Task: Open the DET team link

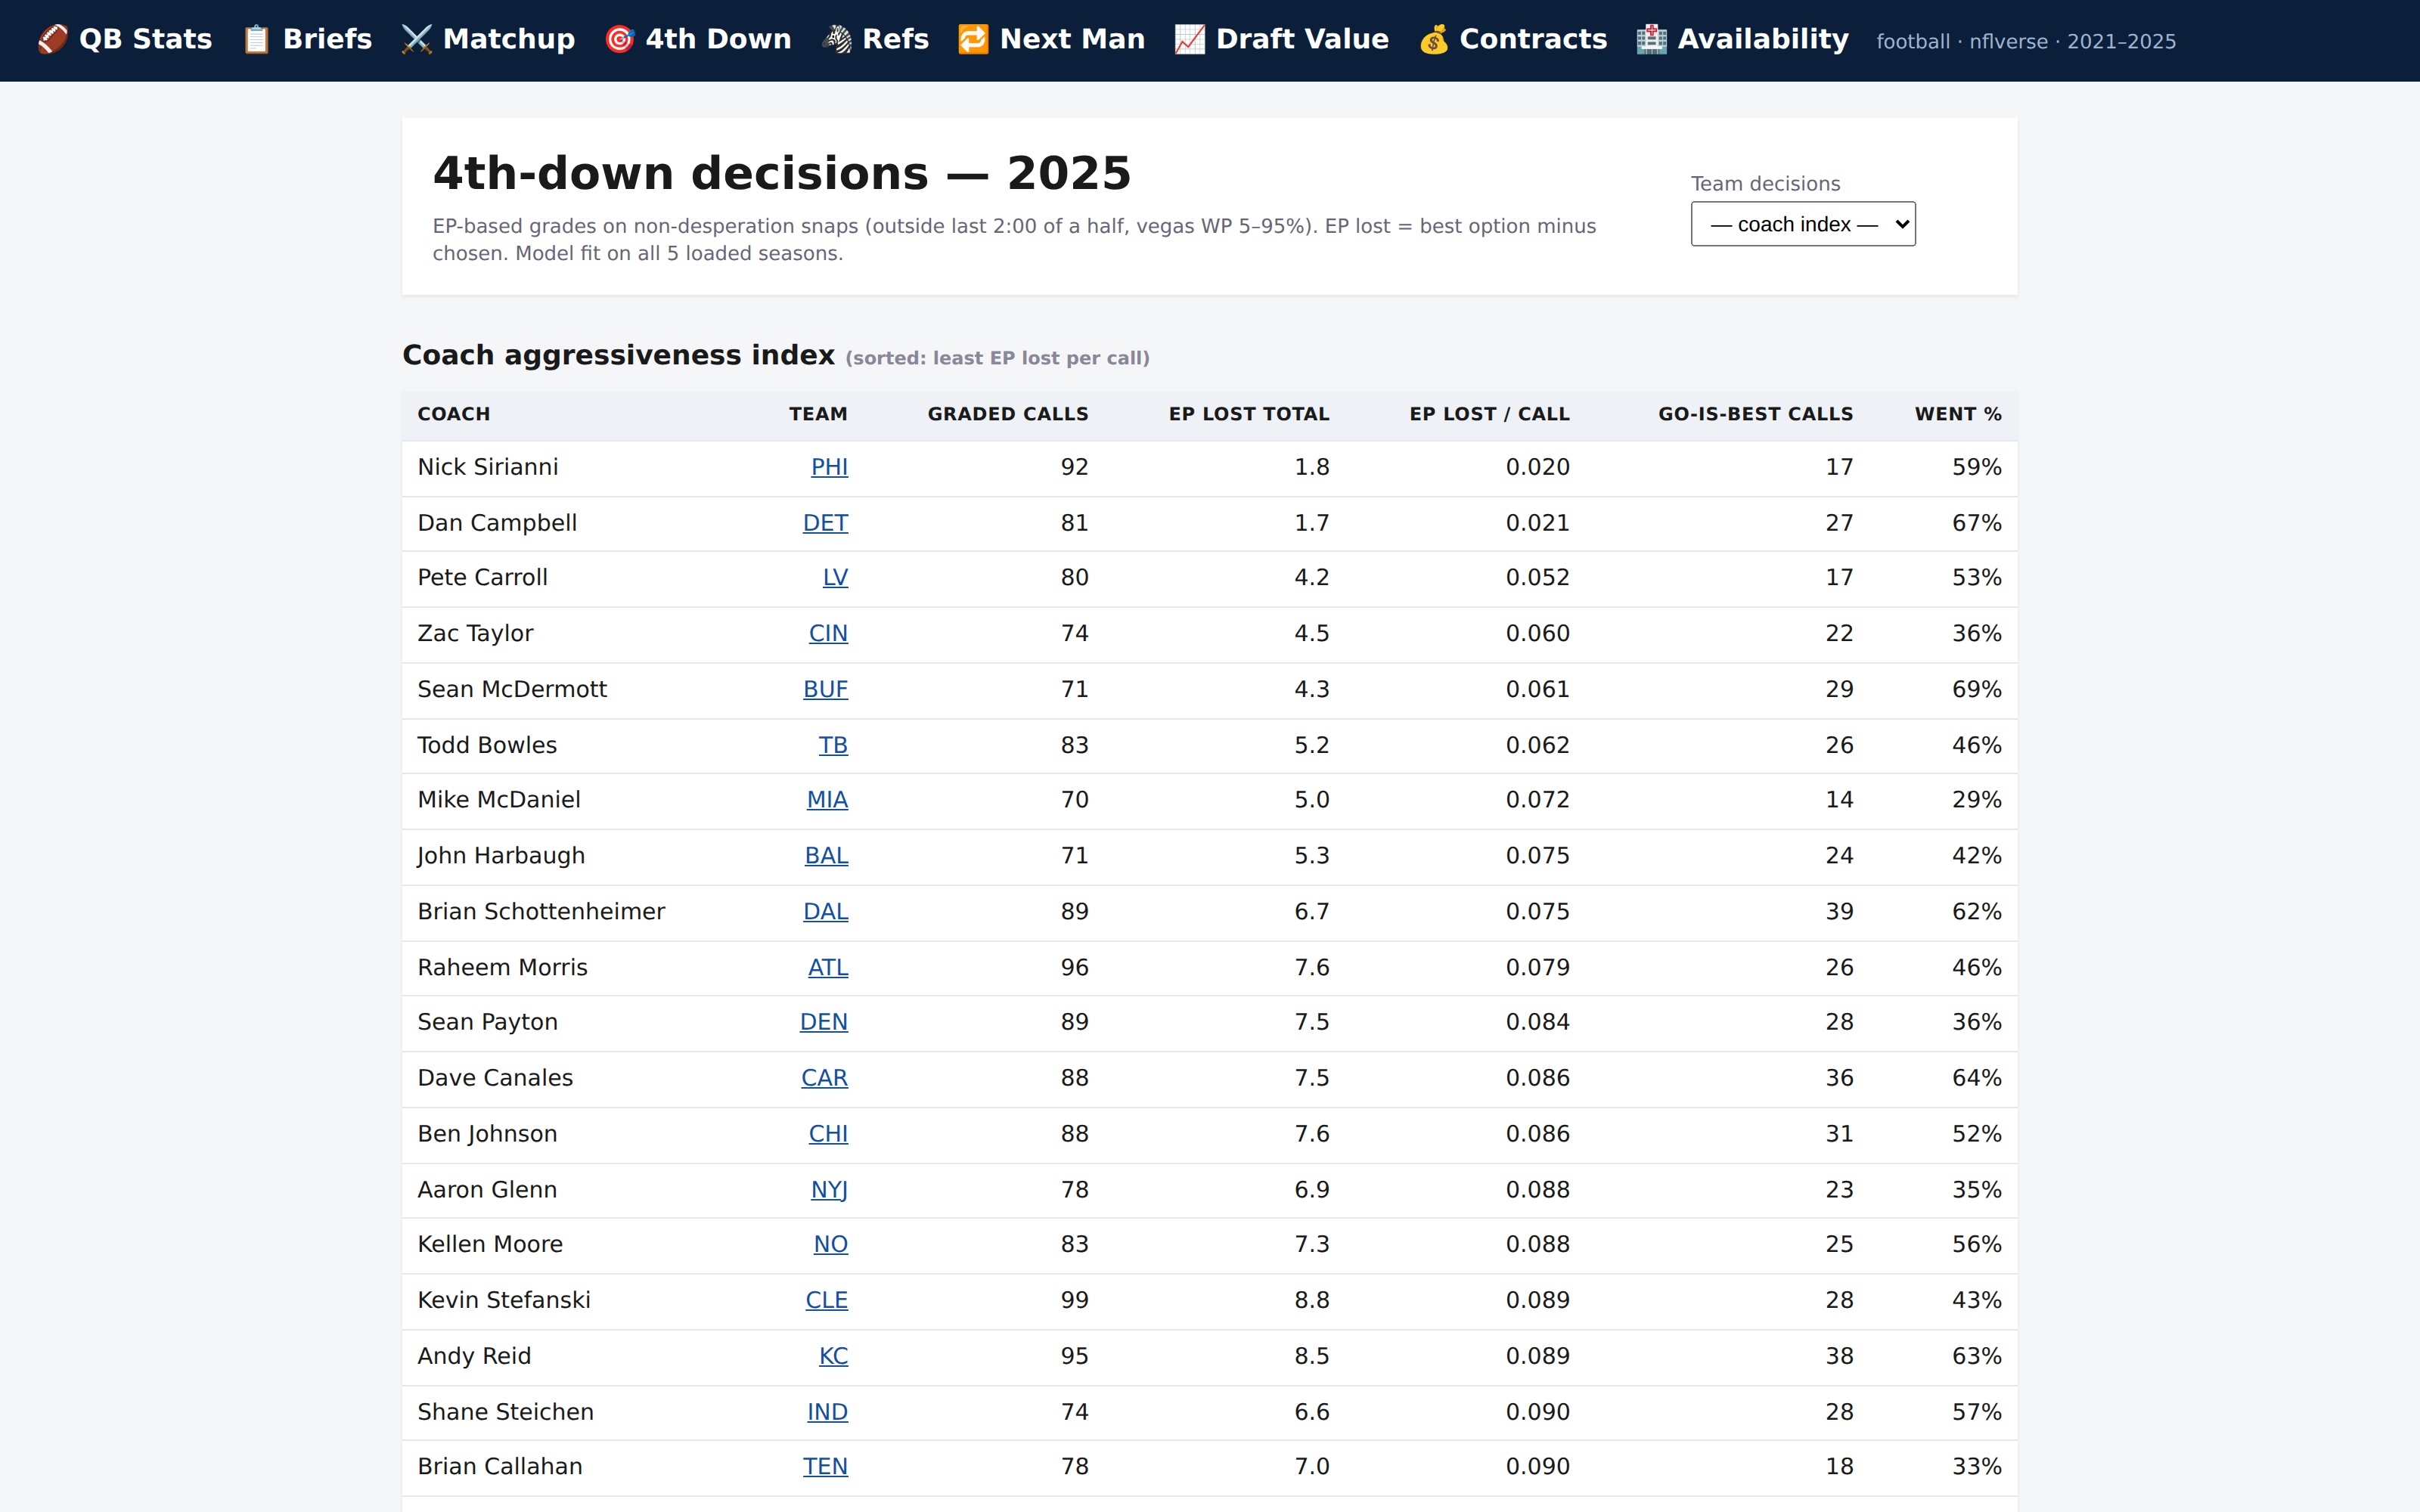Action: [825, 523]
